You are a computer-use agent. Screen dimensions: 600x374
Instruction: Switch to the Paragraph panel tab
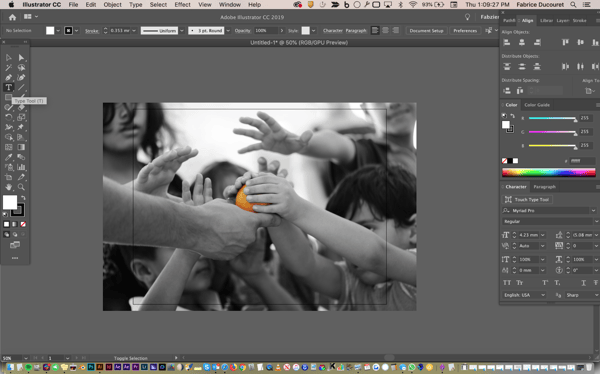544,187
